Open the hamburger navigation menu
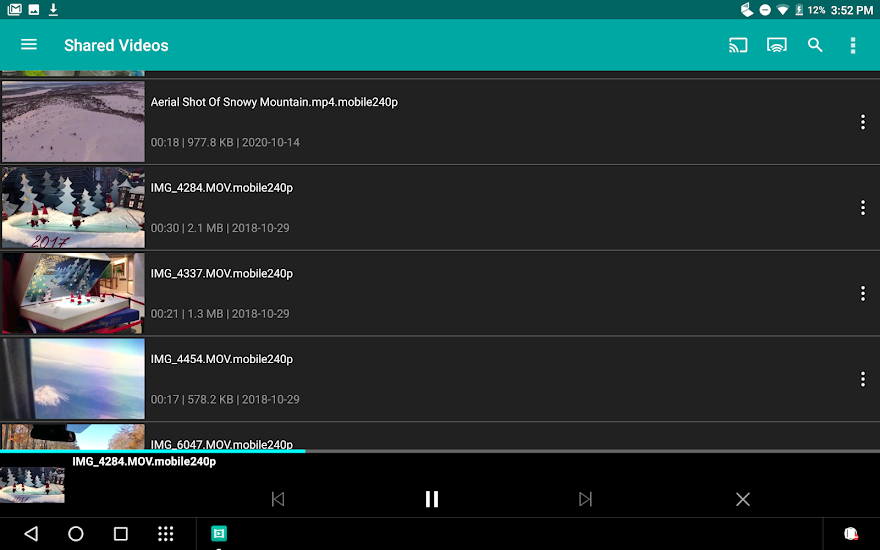Image resolution: width=880 pixels, height=550 pixels. click(29, 45)
